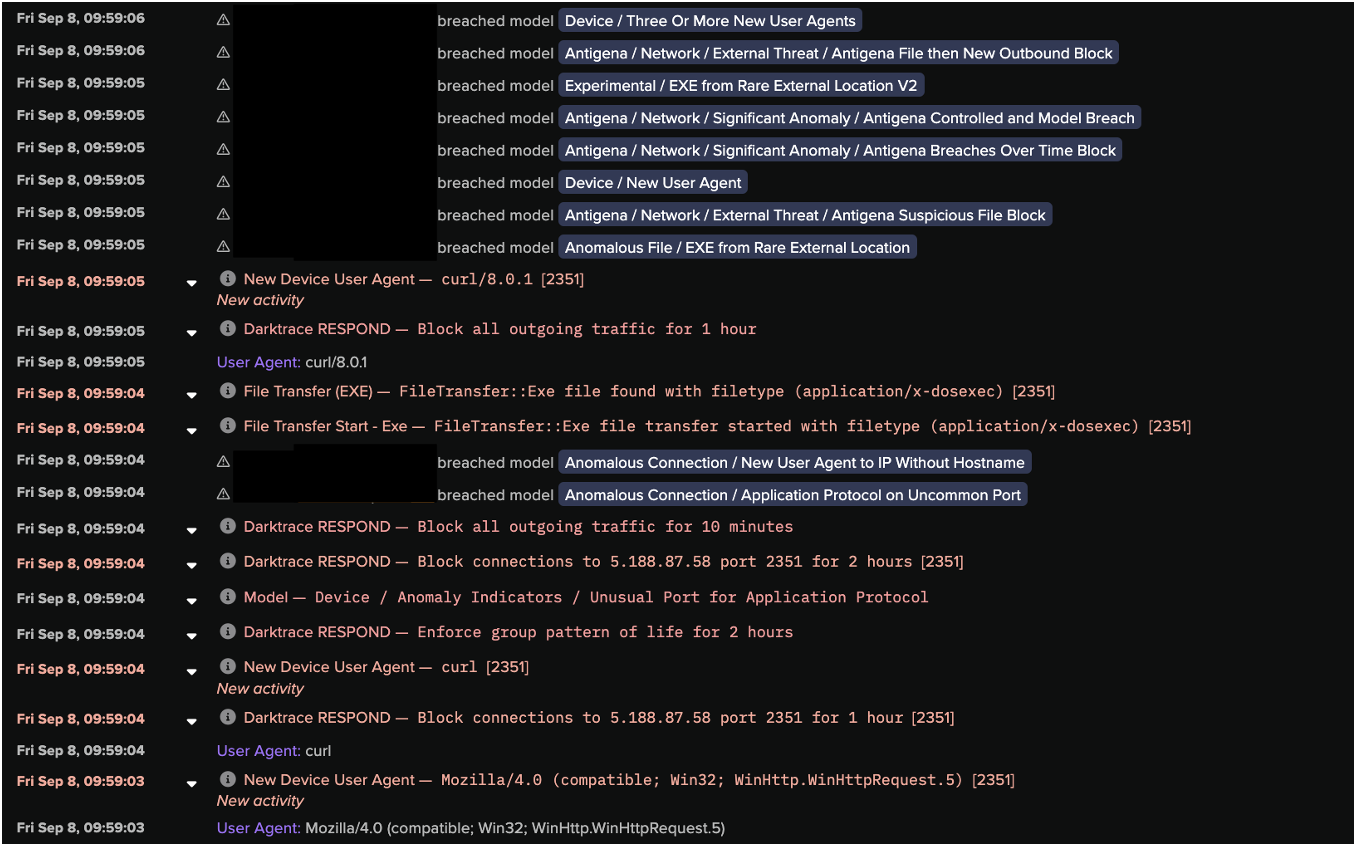Open the Device / Three Or More New User Agents model tag
This screenshot has height=844, width=1360.
tap(710, 21)
